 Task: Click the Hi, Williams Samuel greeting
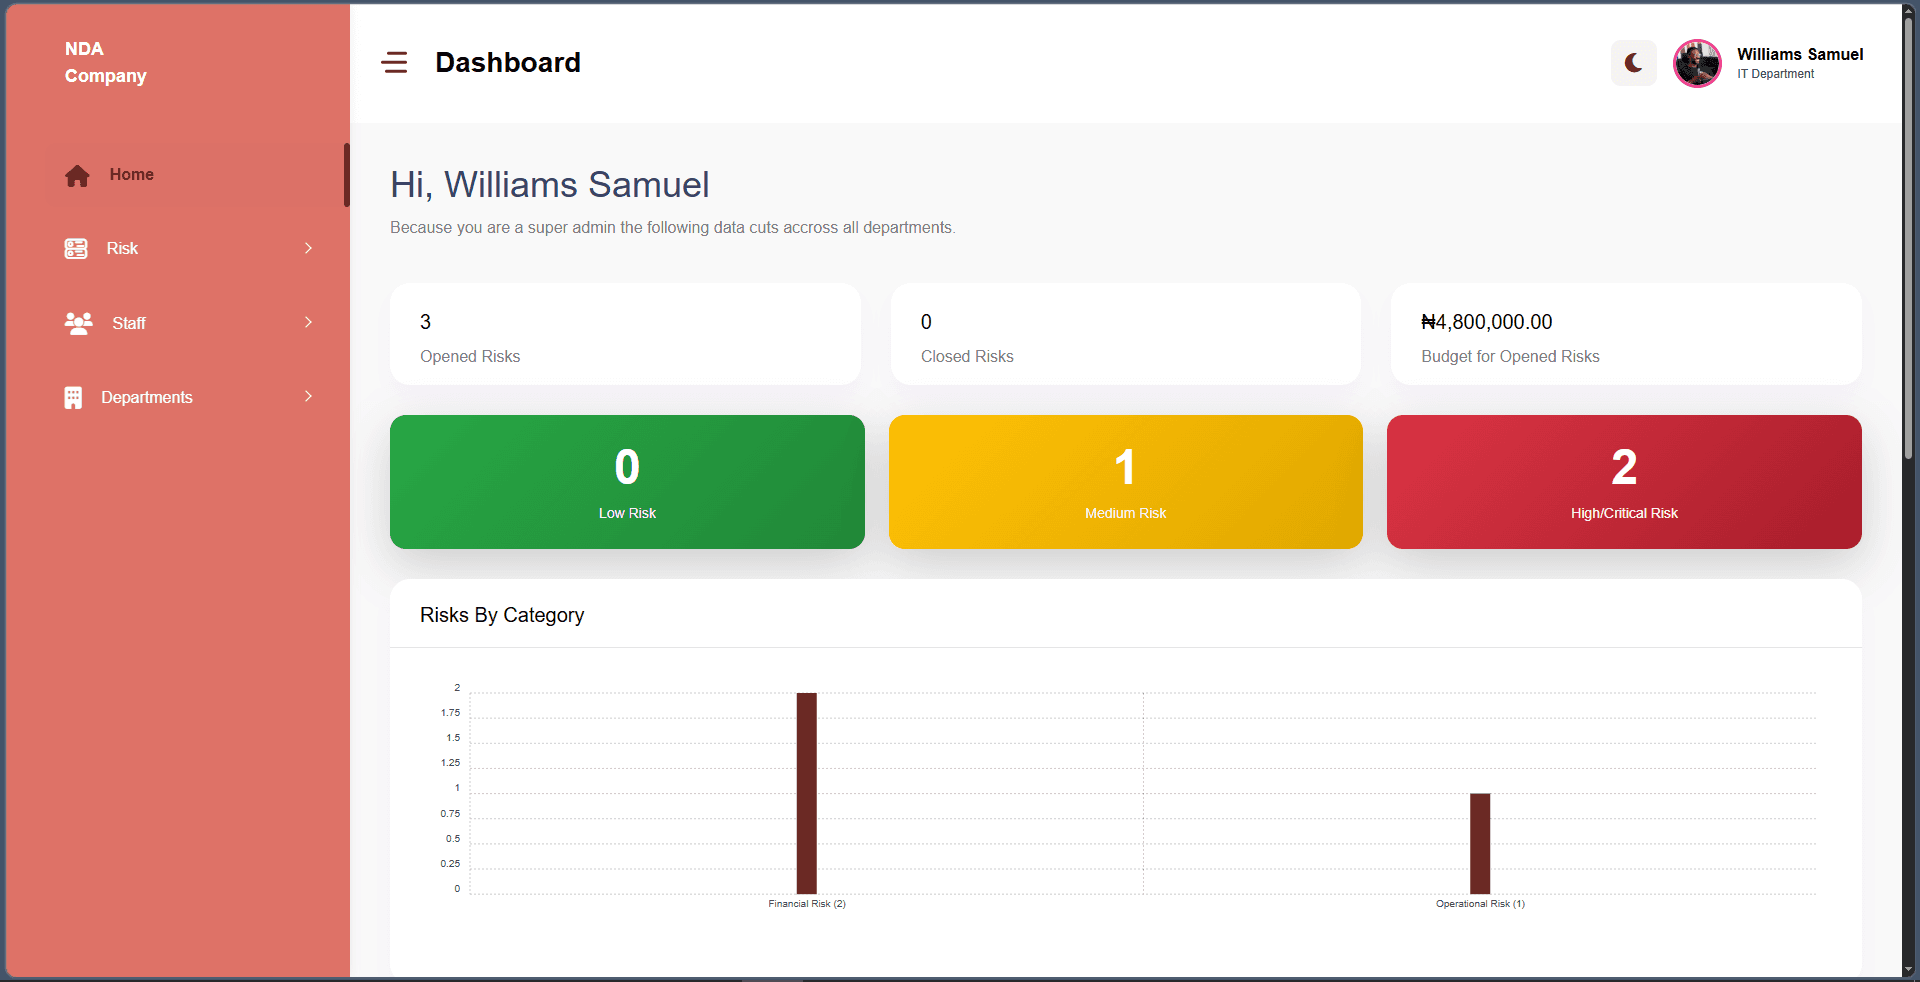[550, 185]
